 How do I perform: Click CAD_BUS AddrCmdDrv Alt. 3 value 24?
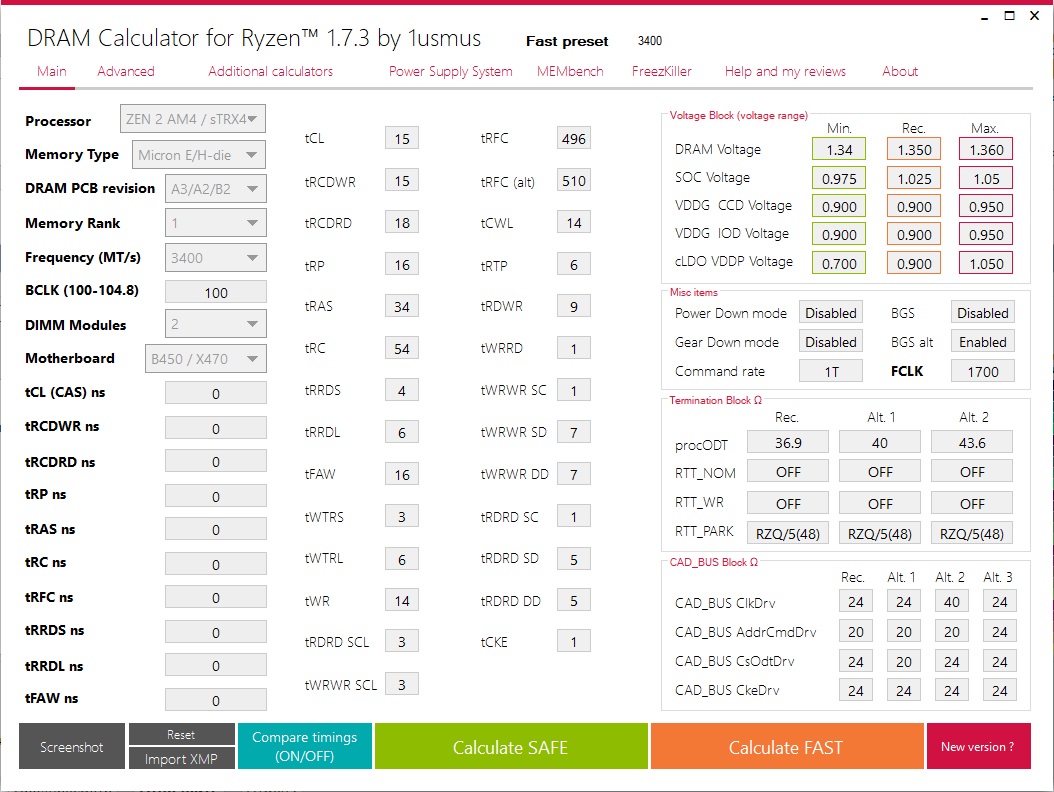pos(1000,631)
